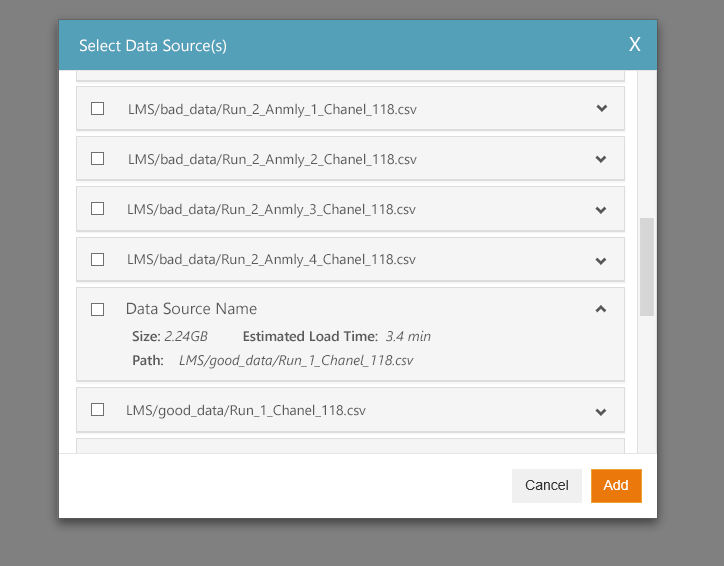Check Run_2_Anmly_1_Chanel_118.csv checkbox
Viewport: 724px width, 566px height.
[x=97, y=108]
